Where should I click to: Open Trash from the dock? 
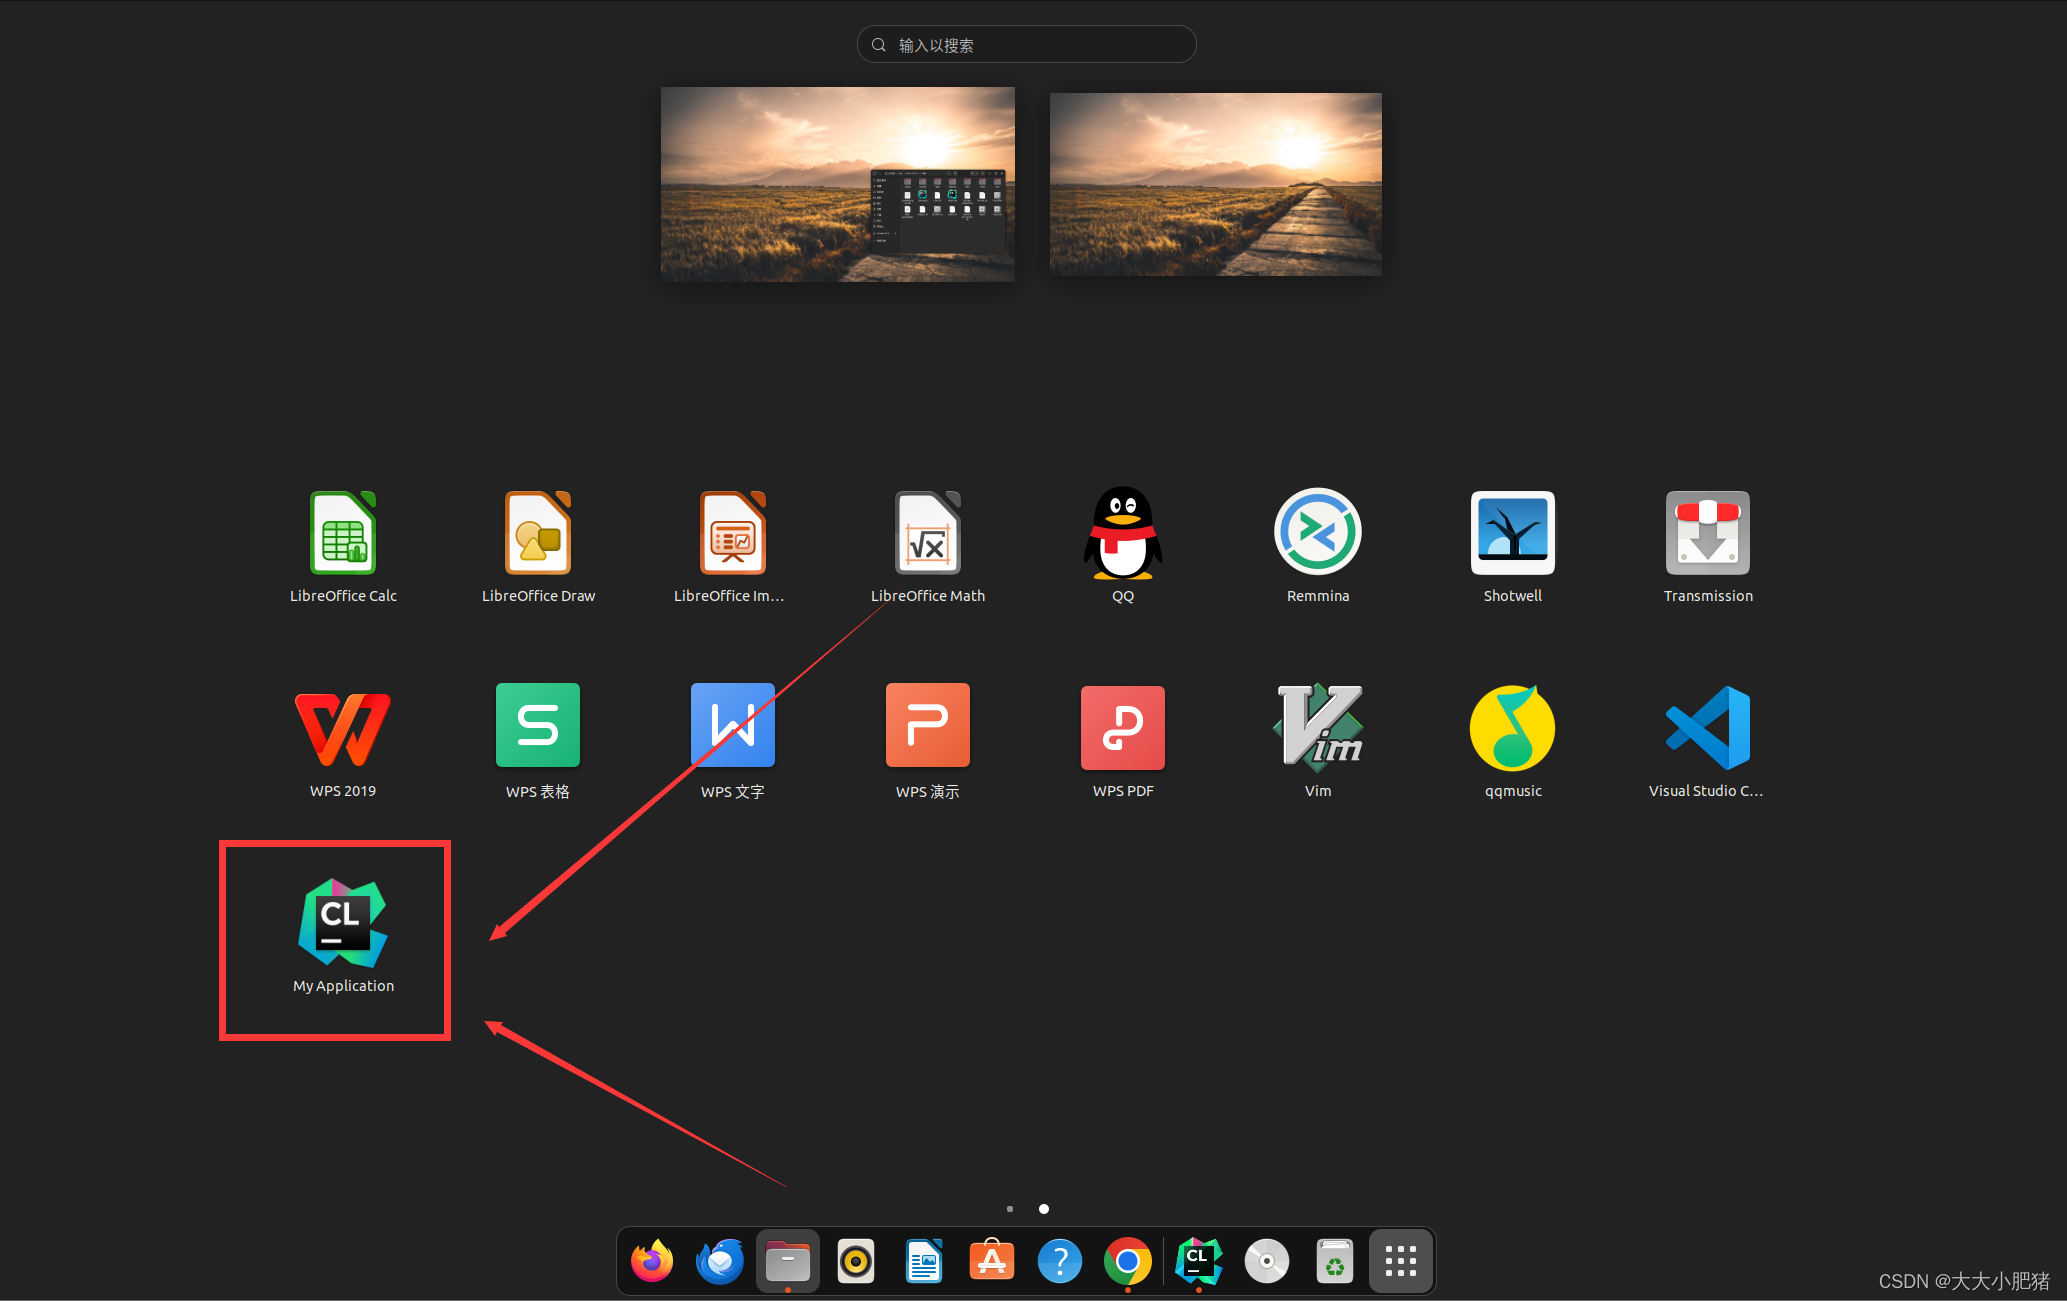(x=1335, y=1261)
